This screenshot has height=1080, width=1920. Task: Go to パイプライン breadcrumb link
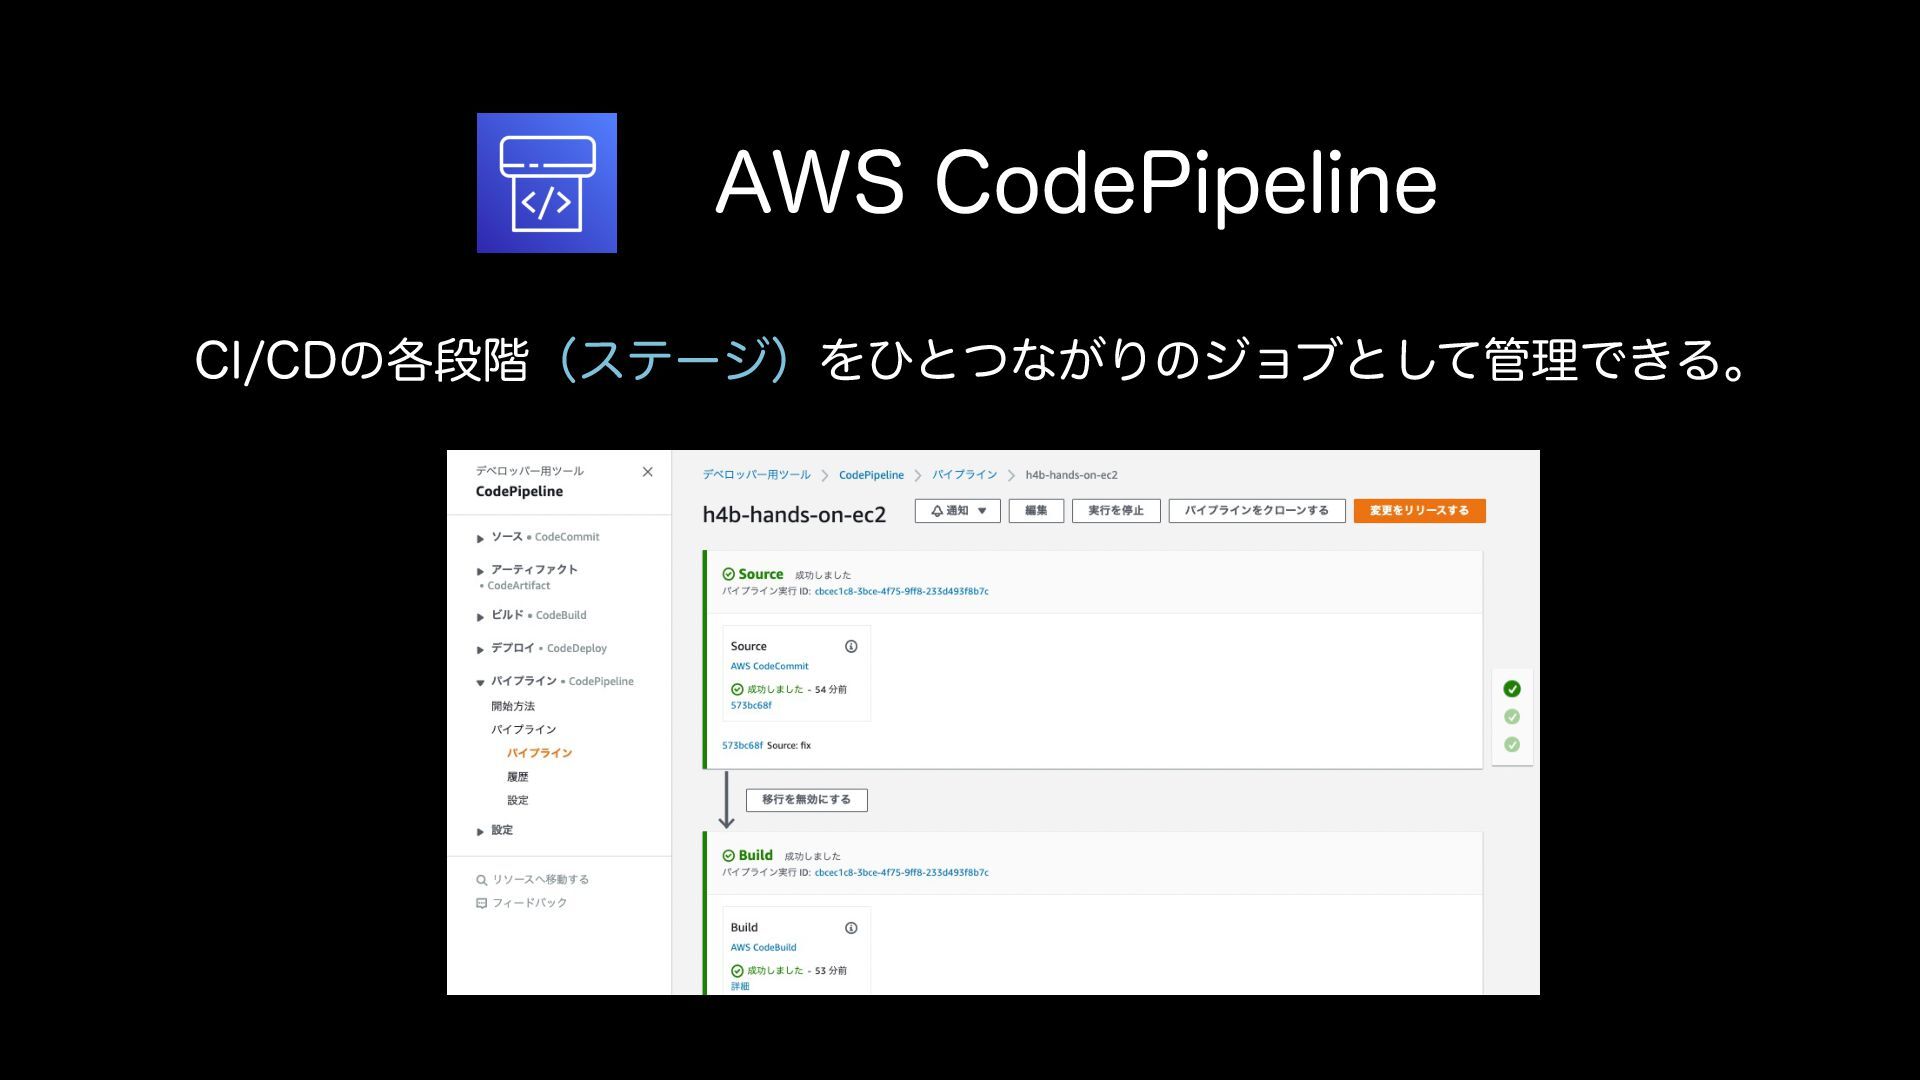click(x=964, y=475)
